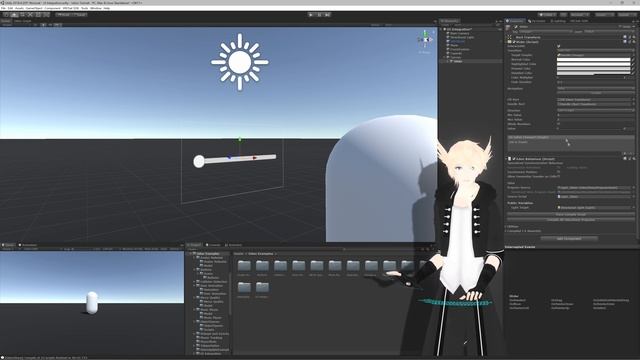
Task: Select the Rect tool in toolbar
Action: [x=38, y=15]
